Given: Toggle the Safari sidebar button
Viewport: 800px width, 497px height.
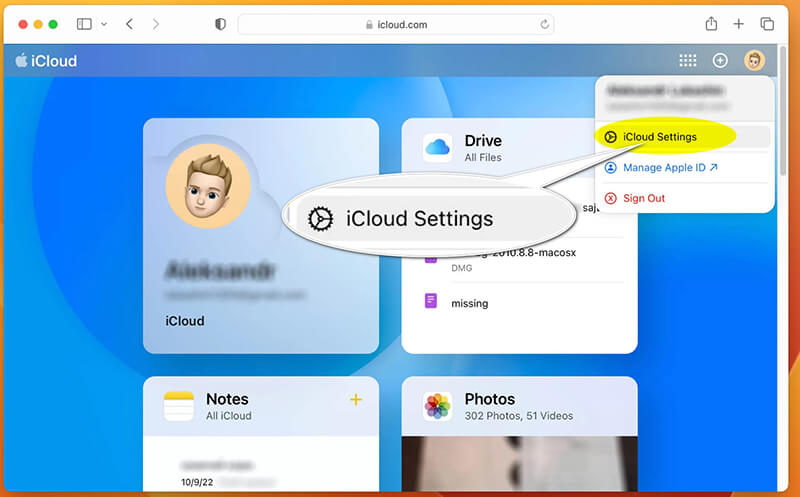Looking at the screenshot, I should pyautogui.click(x=84, y=24).
